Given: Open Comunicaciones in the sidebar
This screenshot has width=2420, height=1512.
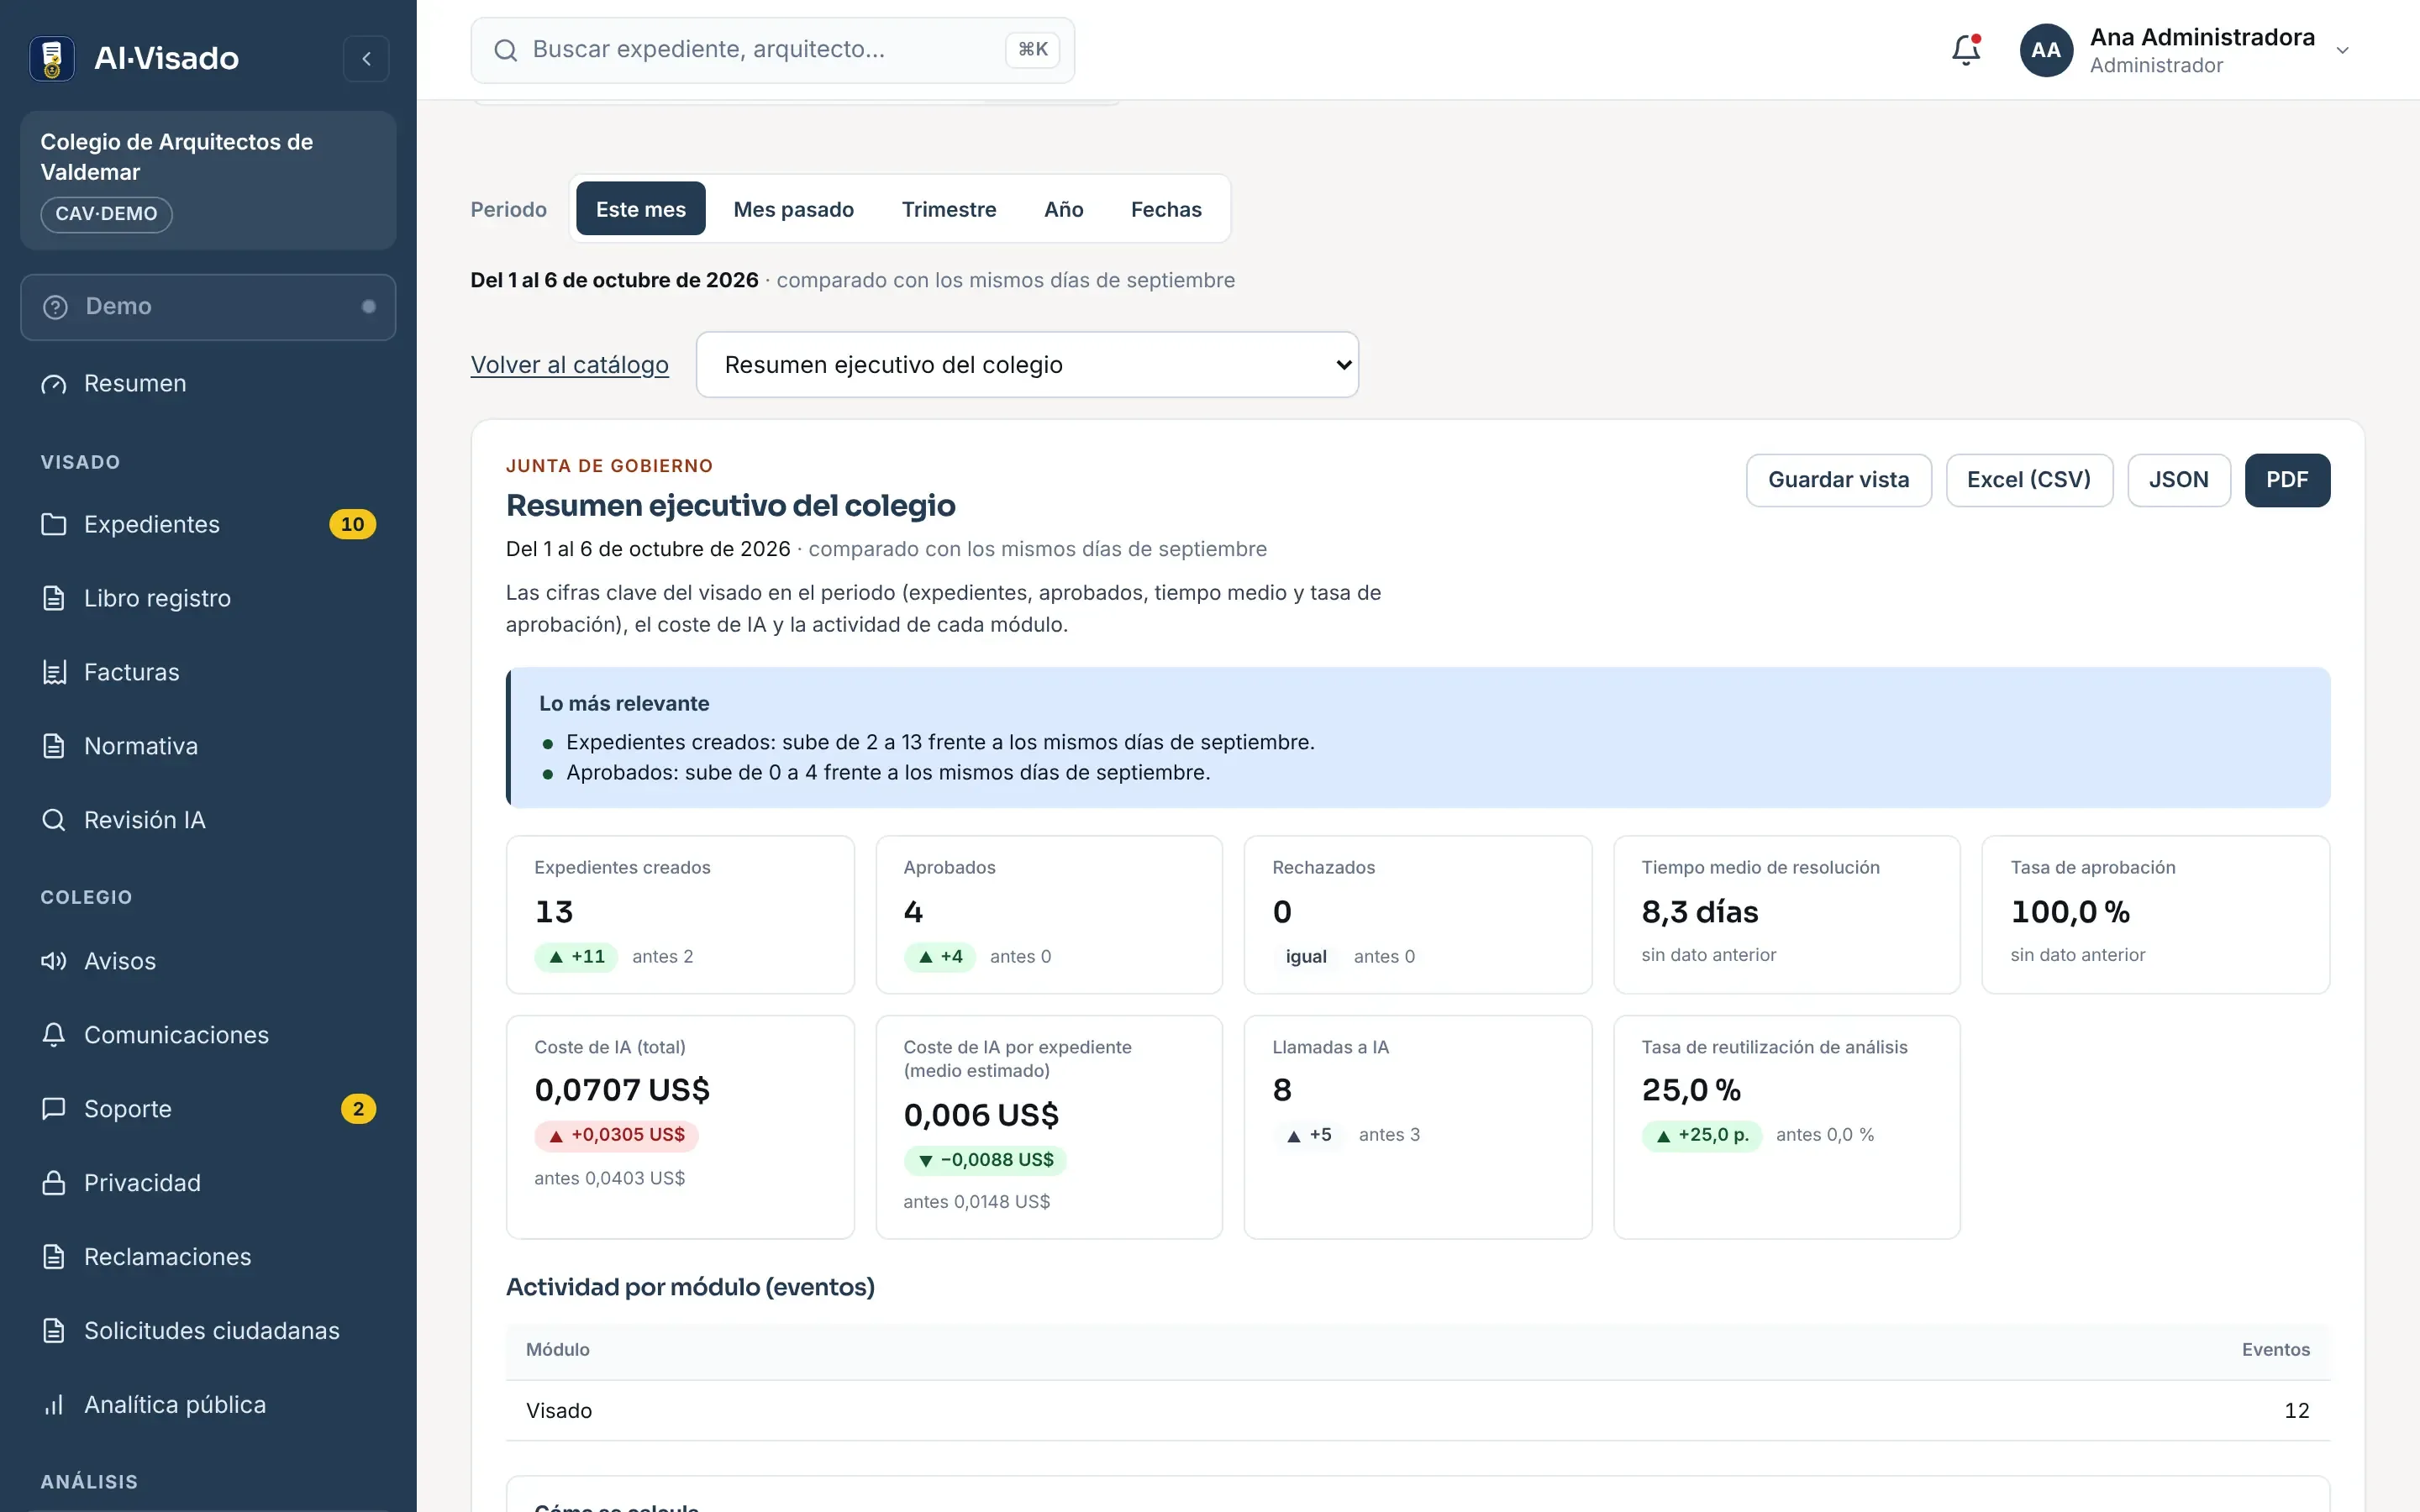Looking at the screenshot, I should tap(208, 1035).
